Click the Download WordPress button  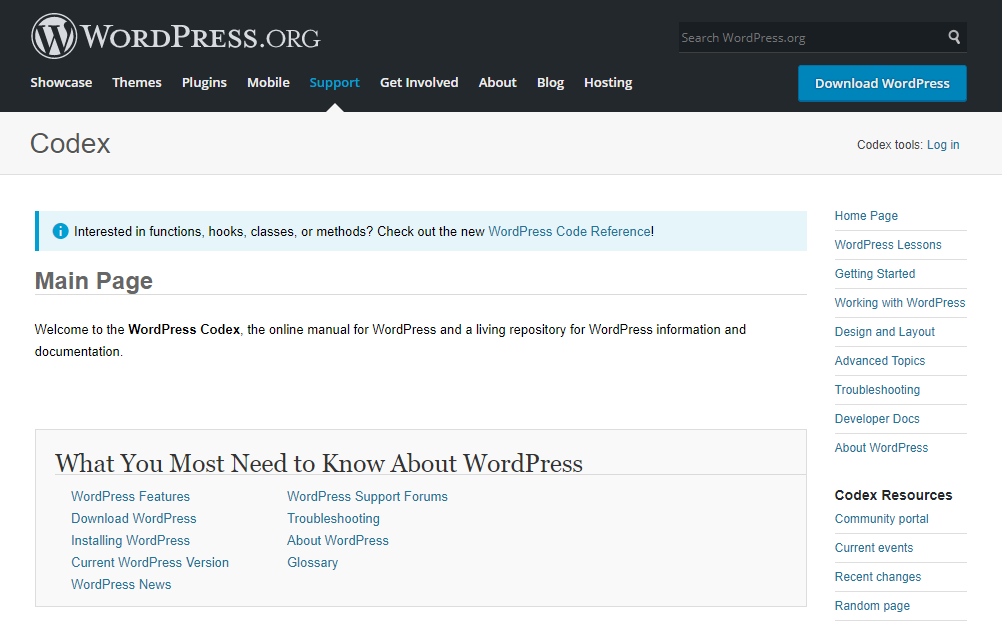(x=882, y=83)
